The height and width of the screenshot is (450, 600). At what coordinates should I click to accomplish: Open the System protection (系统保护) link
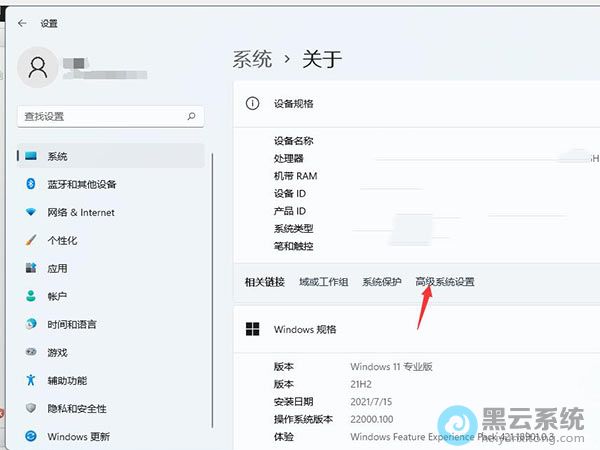(381, 282)
